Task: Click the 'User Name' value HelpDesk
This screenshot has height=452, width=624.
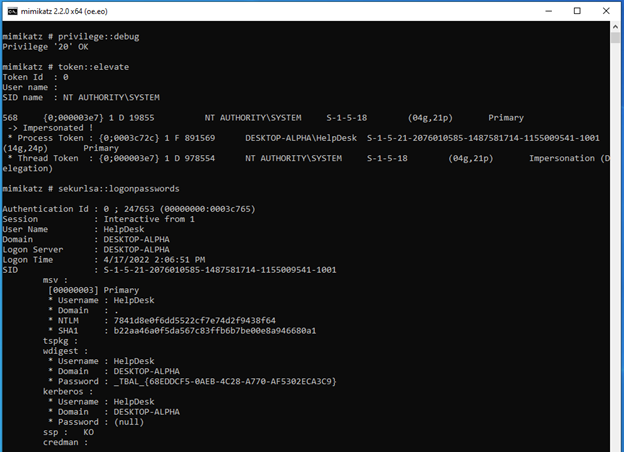Action: tap(124, 229)
